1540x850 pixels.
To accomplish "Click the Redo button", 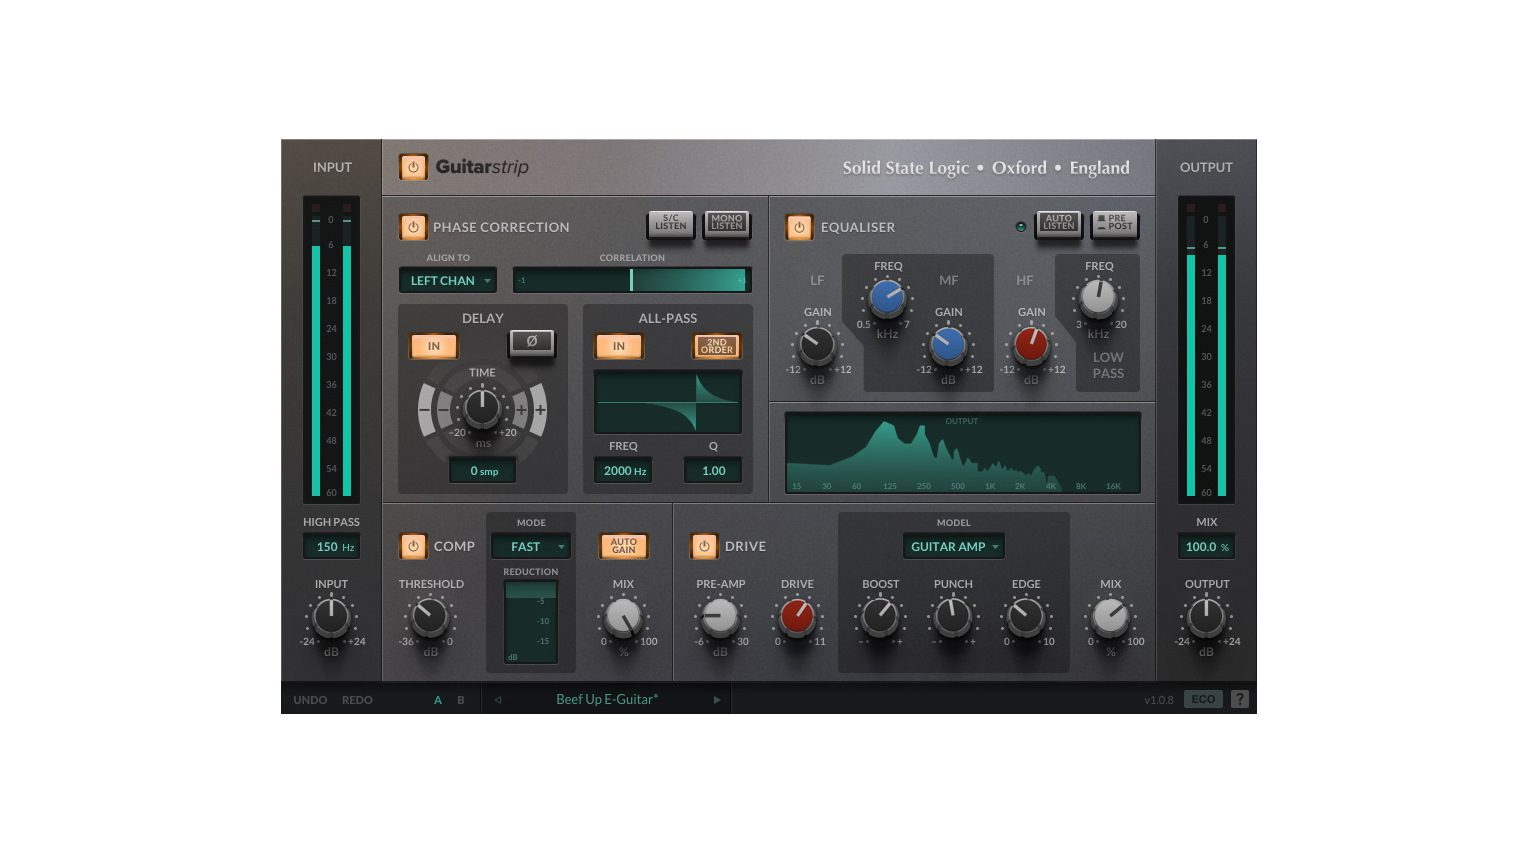I will pos(357,699).
